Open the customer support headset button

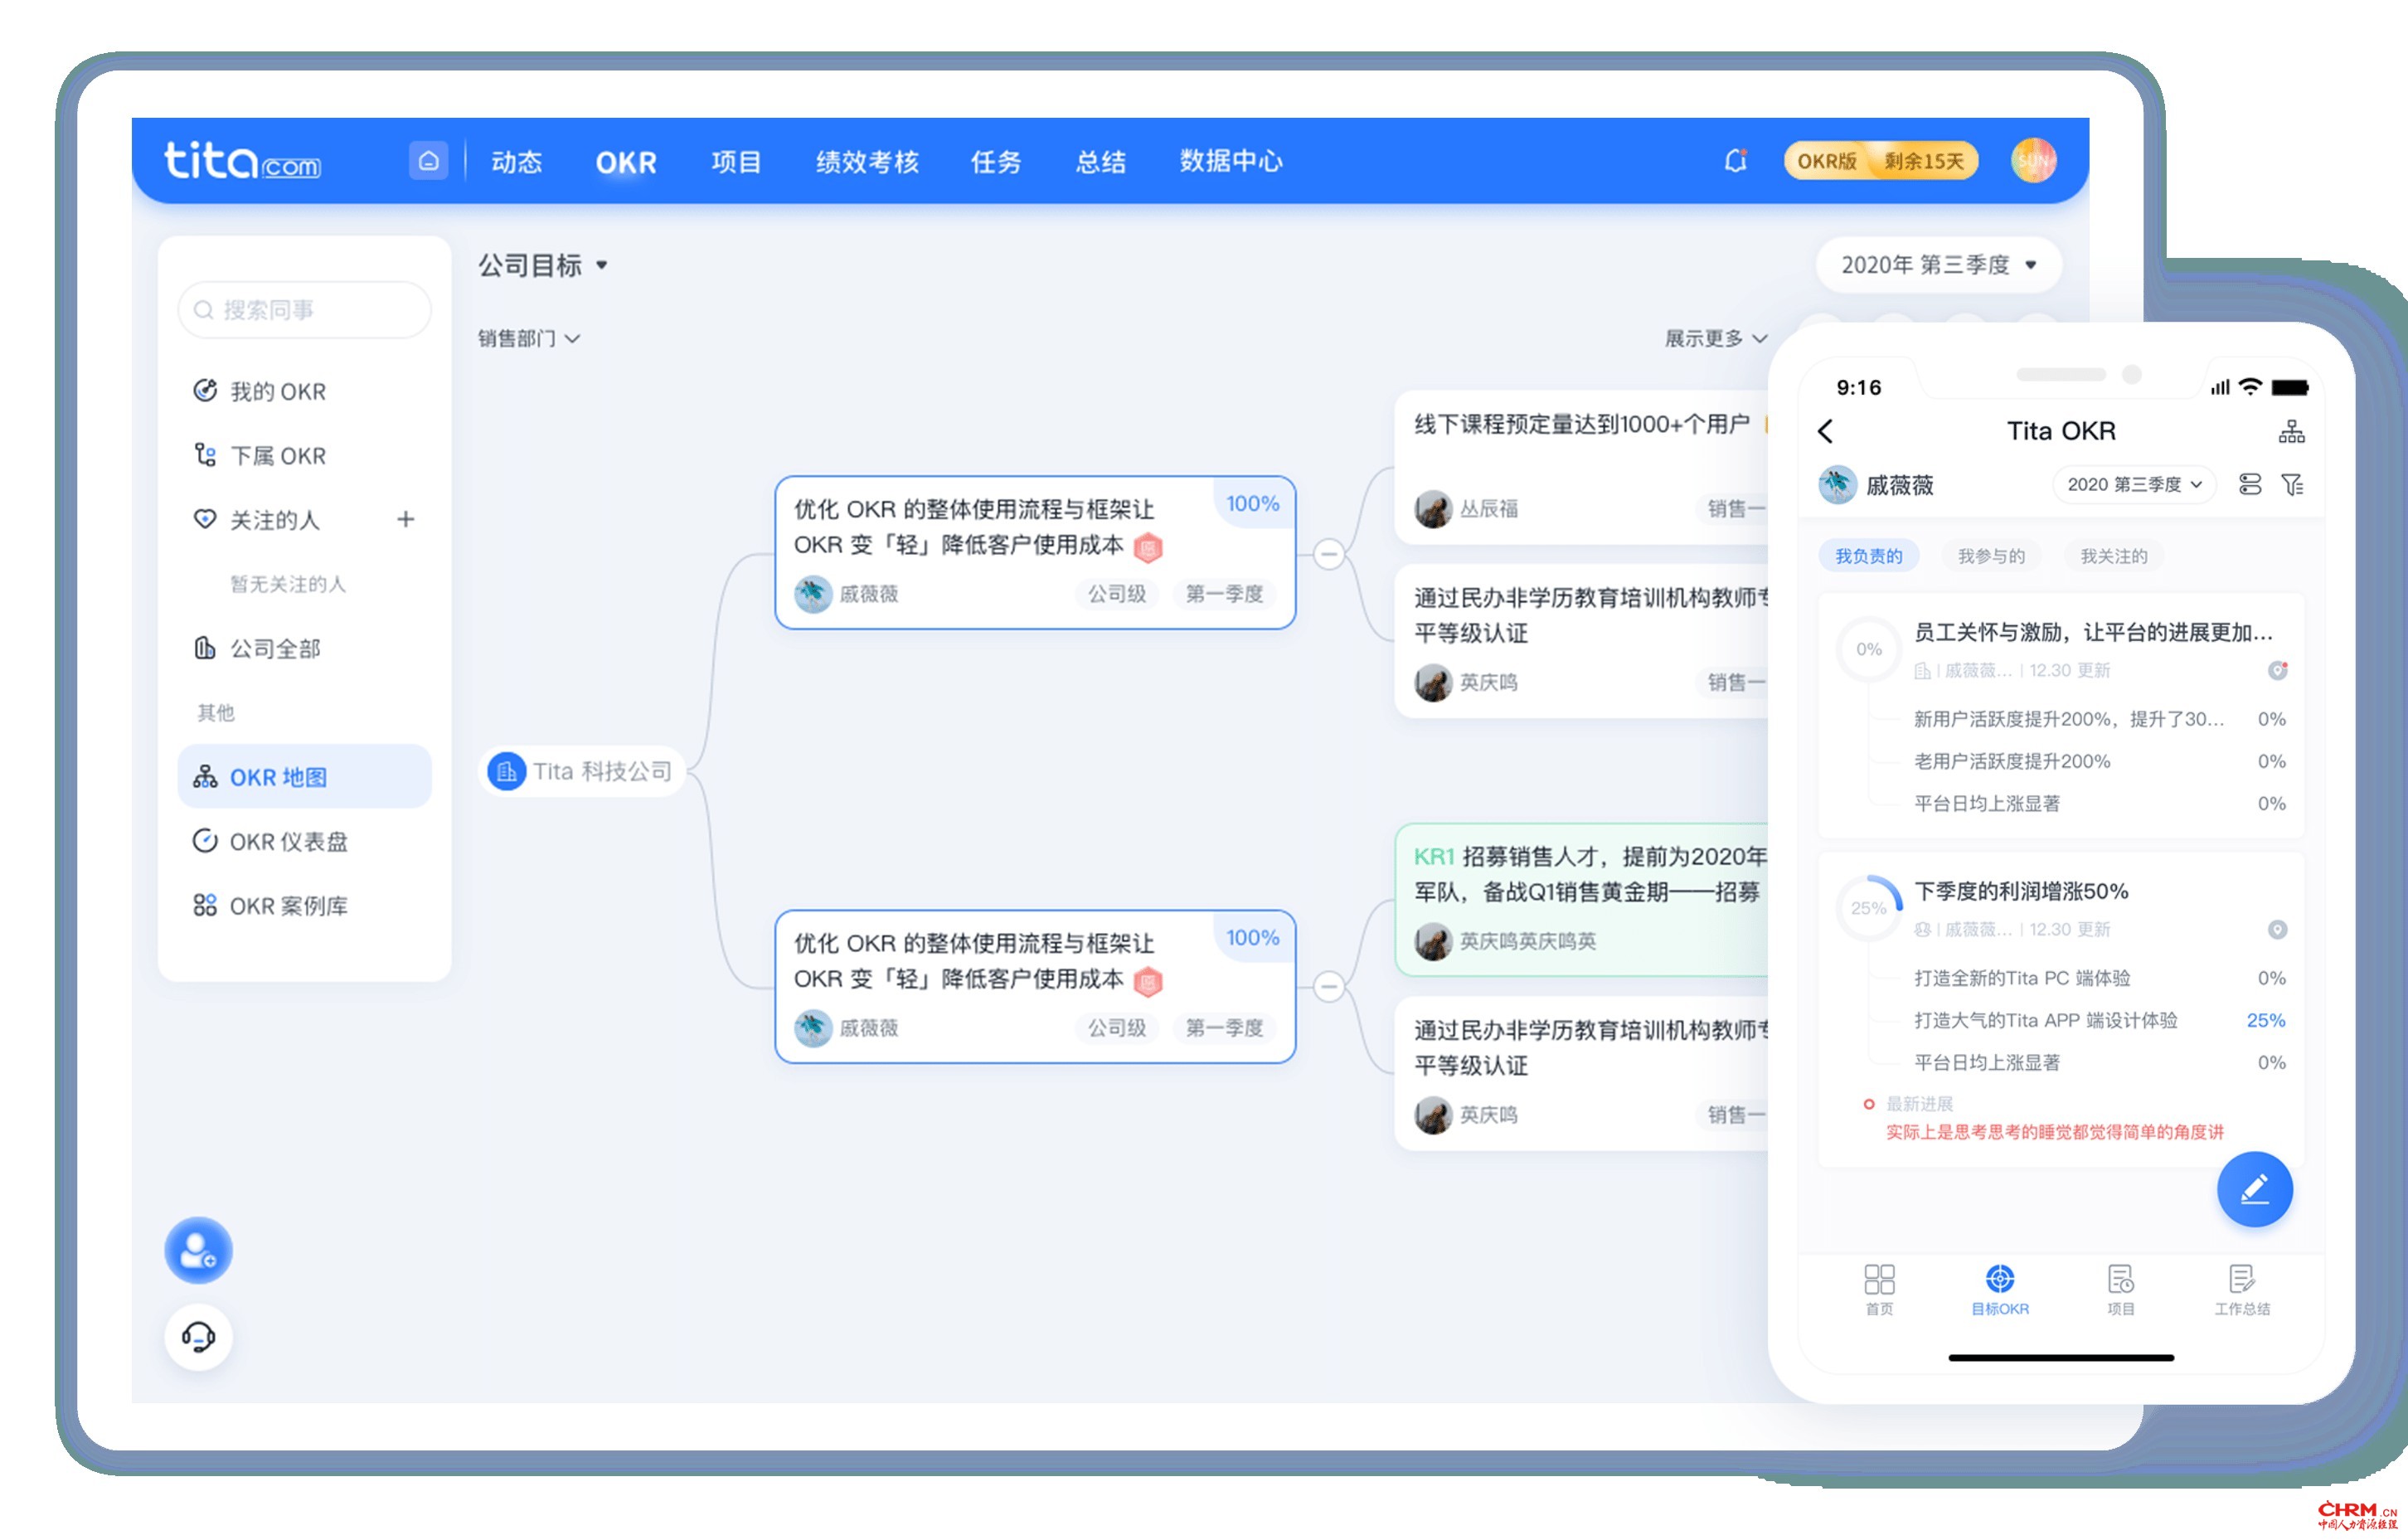[x=198, y=1337]
